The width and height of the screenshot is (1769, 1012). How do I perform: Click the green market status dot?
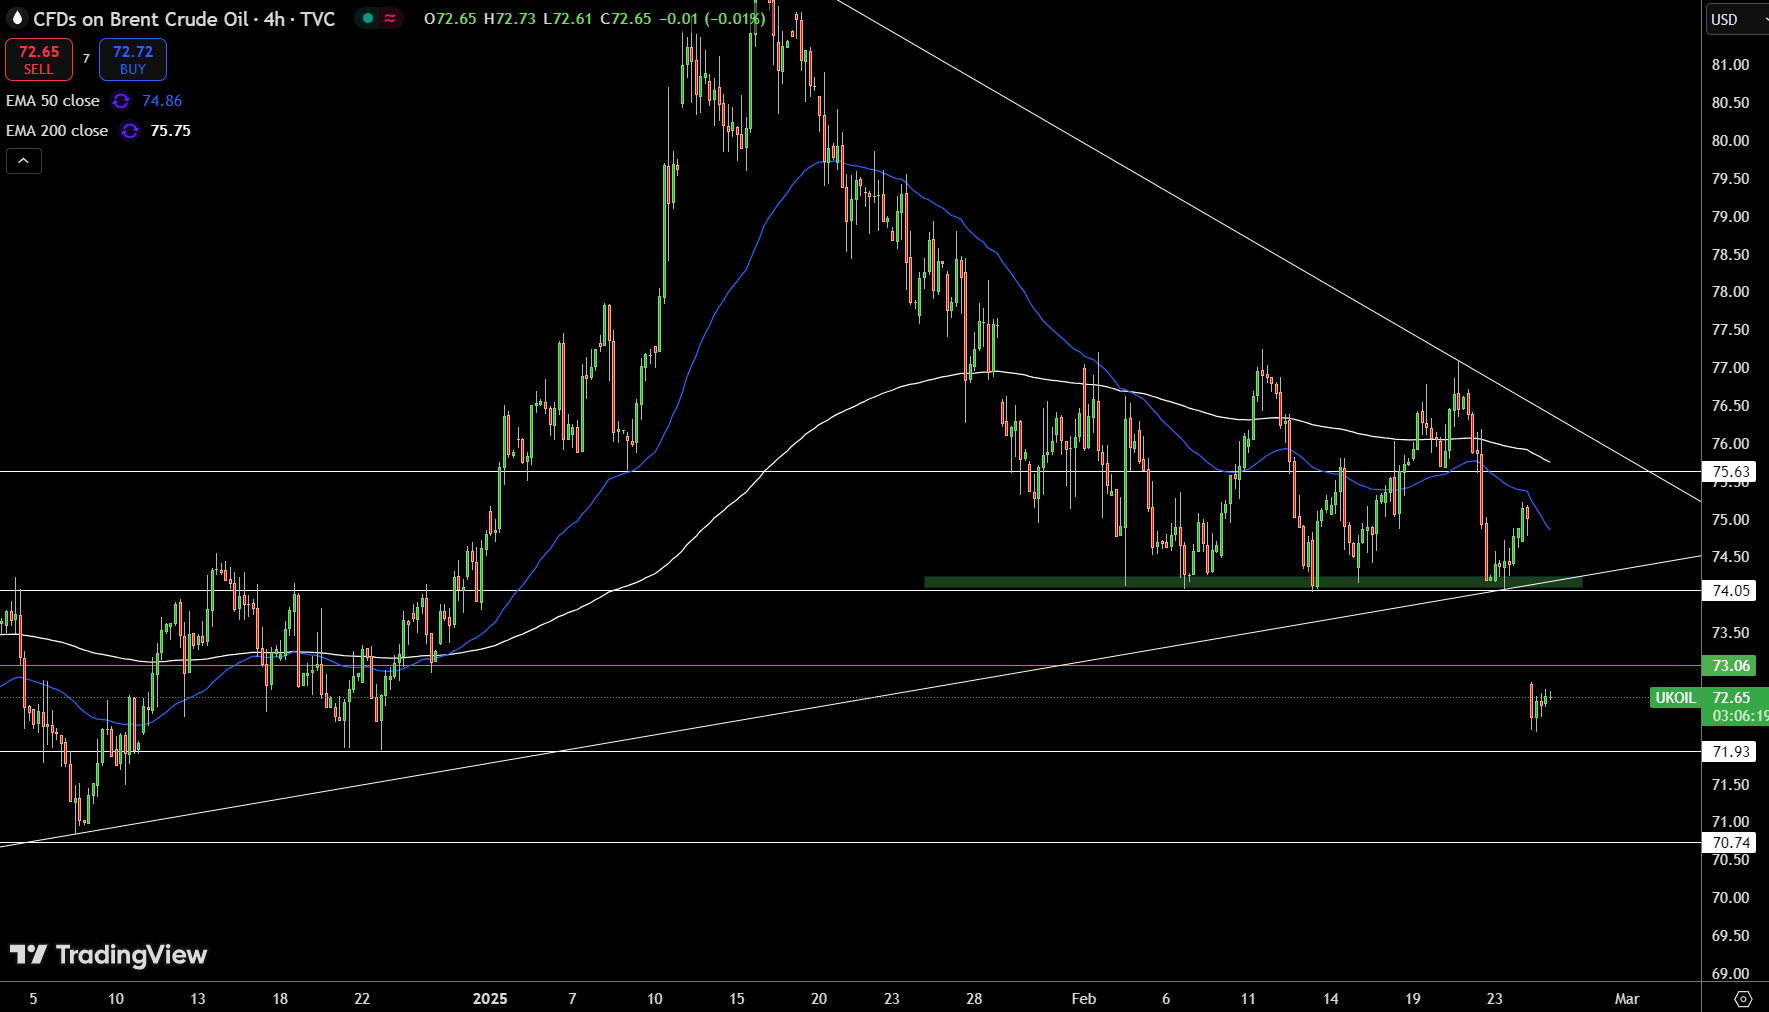click(x=368, y=18)
